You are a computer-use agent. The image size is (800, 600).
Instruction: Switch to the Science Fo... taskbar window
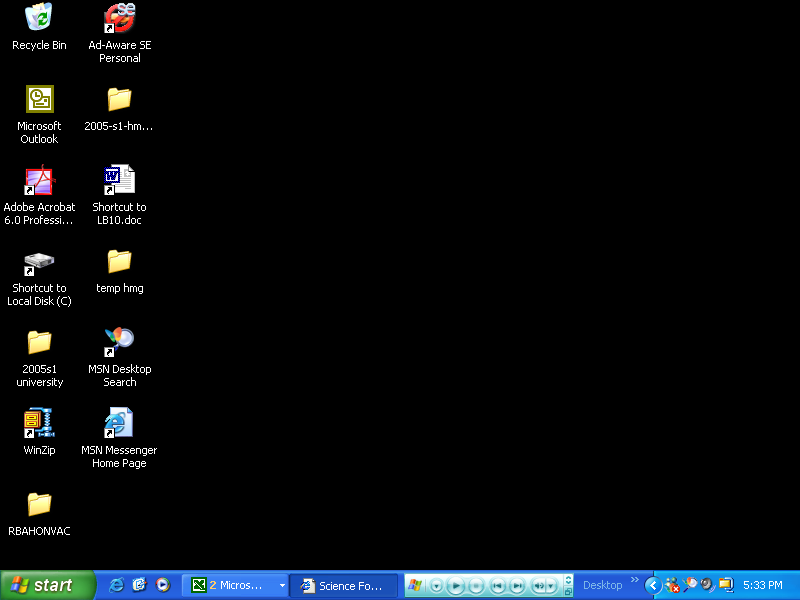tap(343, 586)
